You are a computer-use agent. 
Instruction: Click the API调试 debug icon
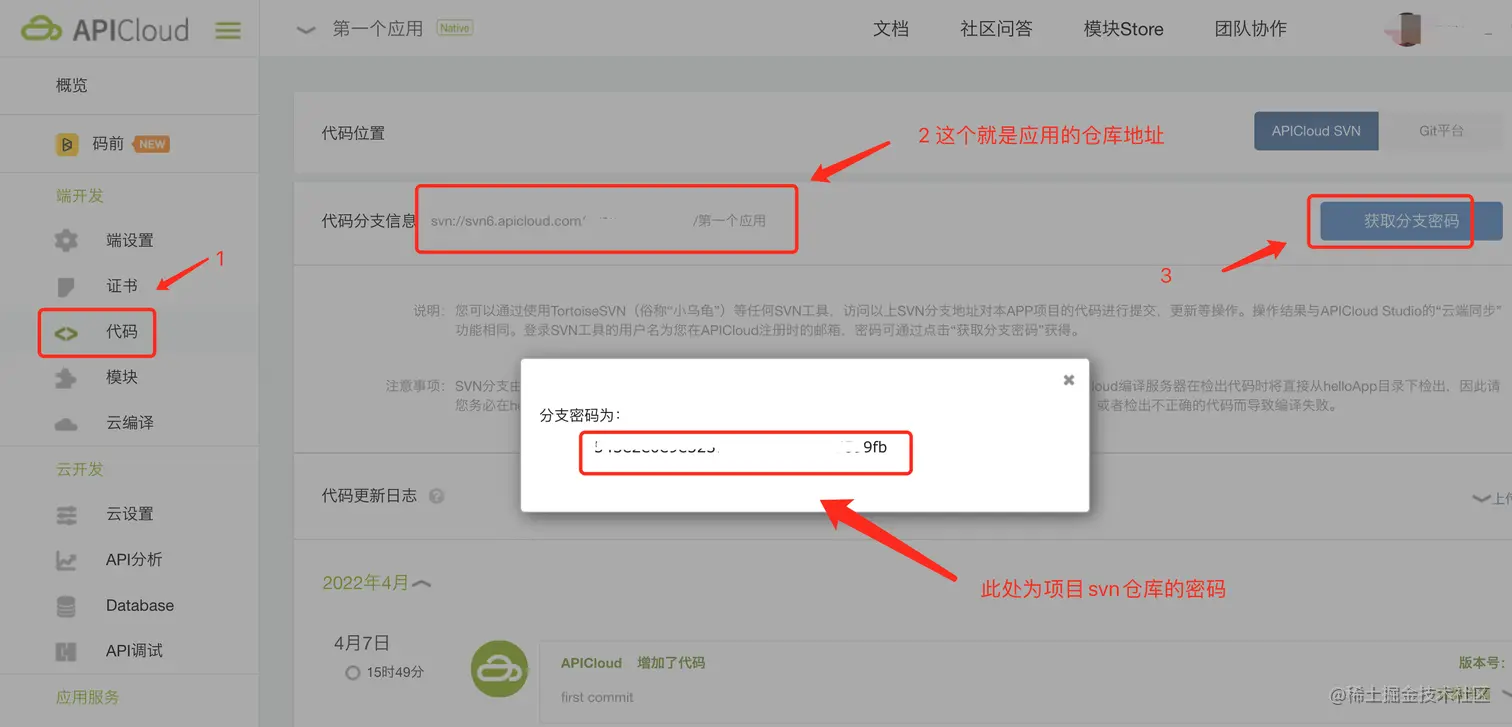[66, 651]
